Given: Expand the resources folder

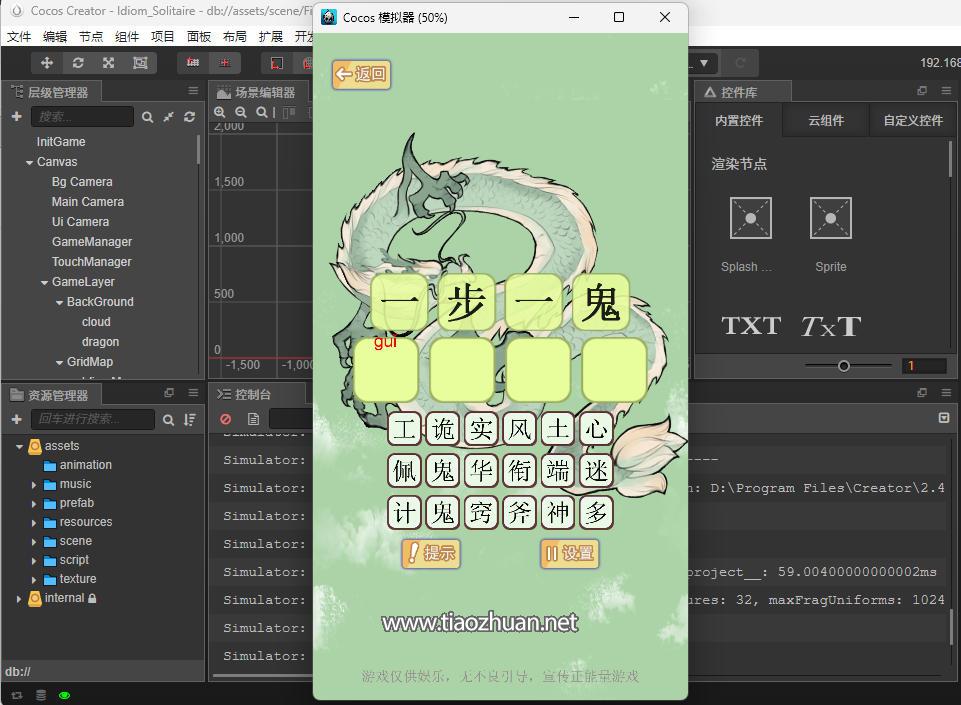Looking at the screenshot, I should (x=34, y=522).
